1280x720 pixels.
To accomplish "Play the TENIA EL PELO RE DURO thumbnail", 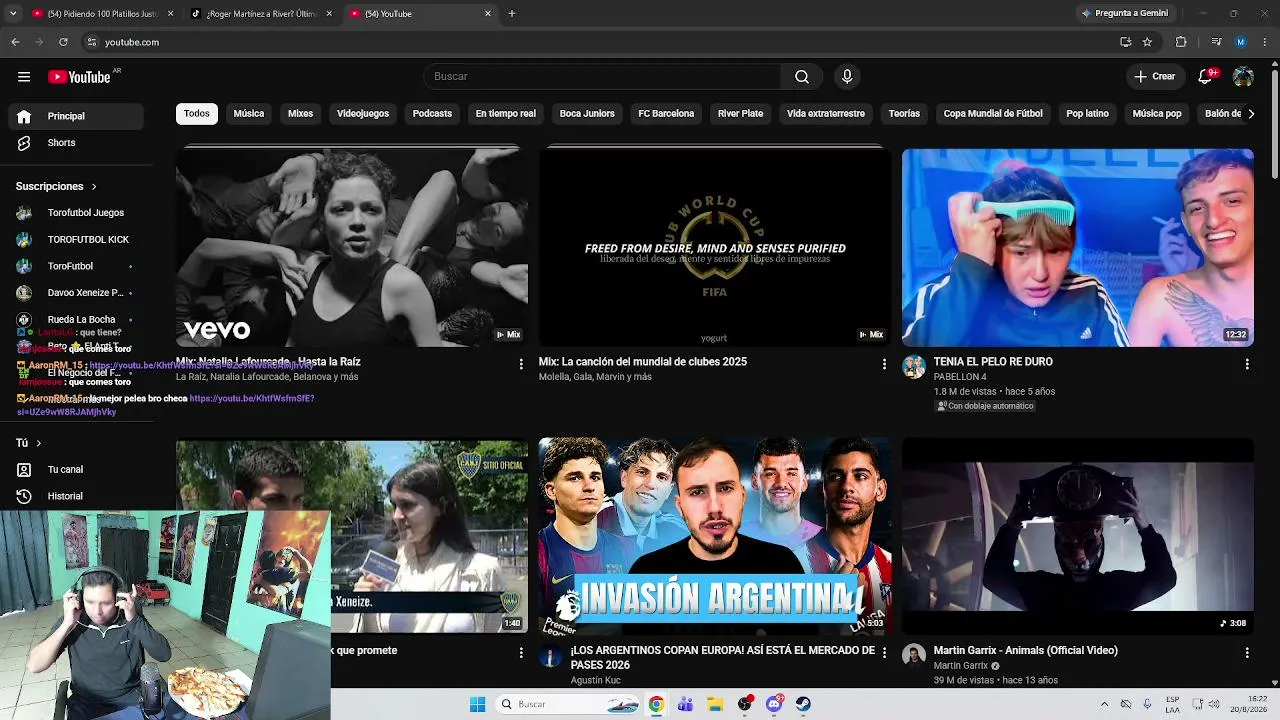I will point(1078,247).
